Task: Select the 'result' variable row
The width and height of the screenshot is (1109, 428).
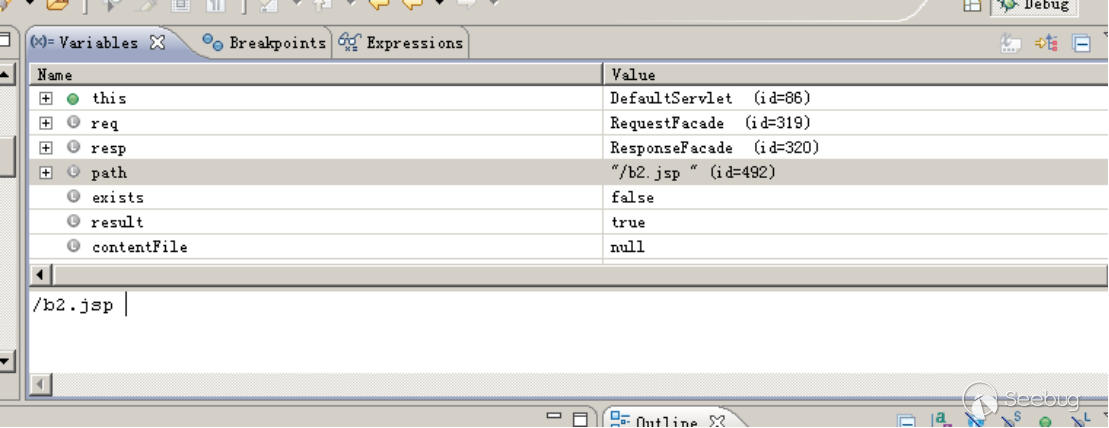Action: [x=569, y=222]
